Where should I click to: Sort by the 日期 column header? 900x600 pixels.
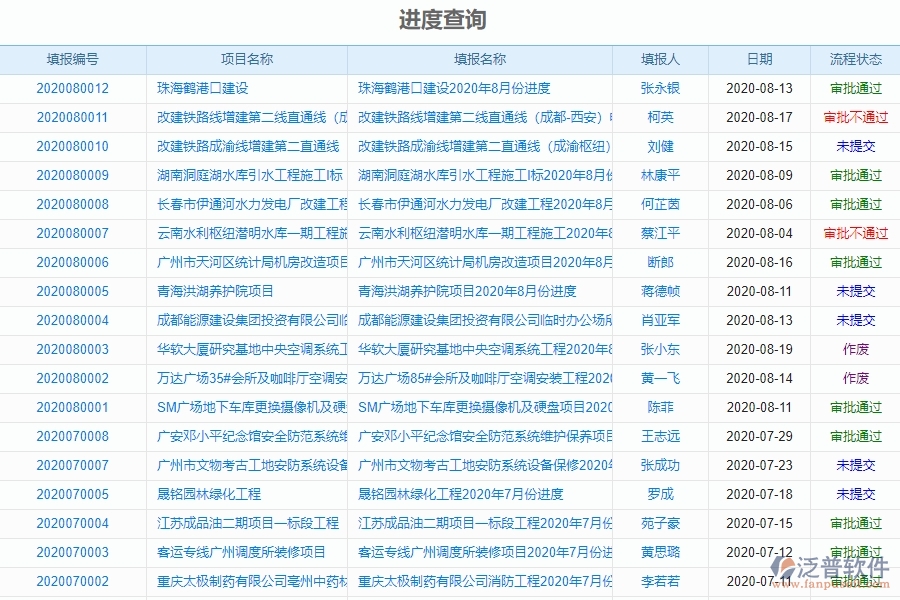pyautogui.click(x=762, y=59)
